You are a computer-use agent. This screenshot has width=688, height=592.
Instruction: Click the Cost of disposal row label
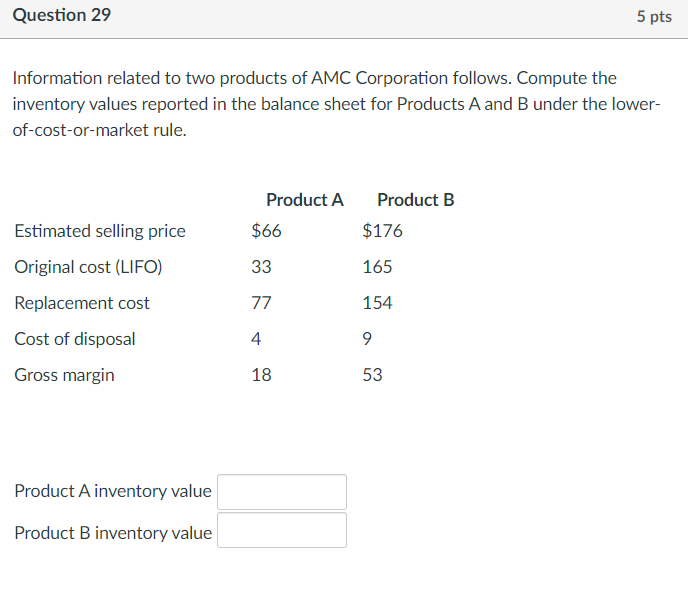pos(75,339)
